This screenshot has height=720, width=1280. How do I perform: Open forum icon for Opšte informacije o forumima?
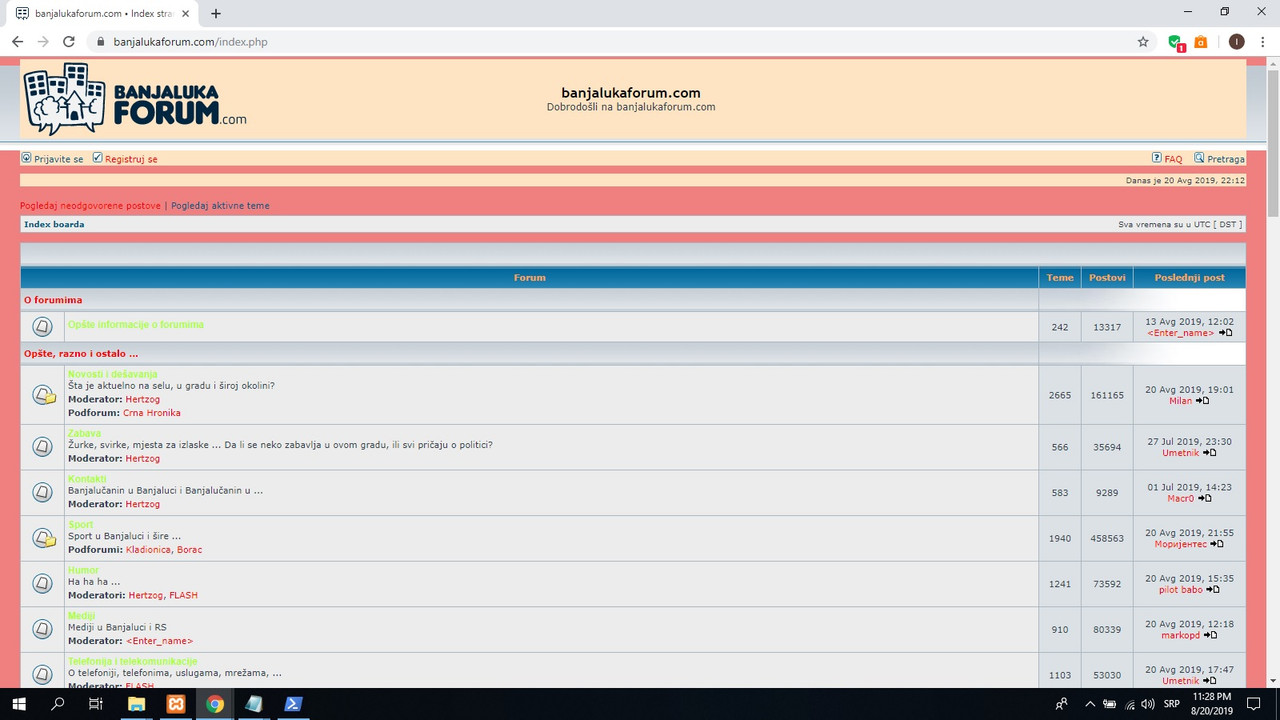[42, 327]
